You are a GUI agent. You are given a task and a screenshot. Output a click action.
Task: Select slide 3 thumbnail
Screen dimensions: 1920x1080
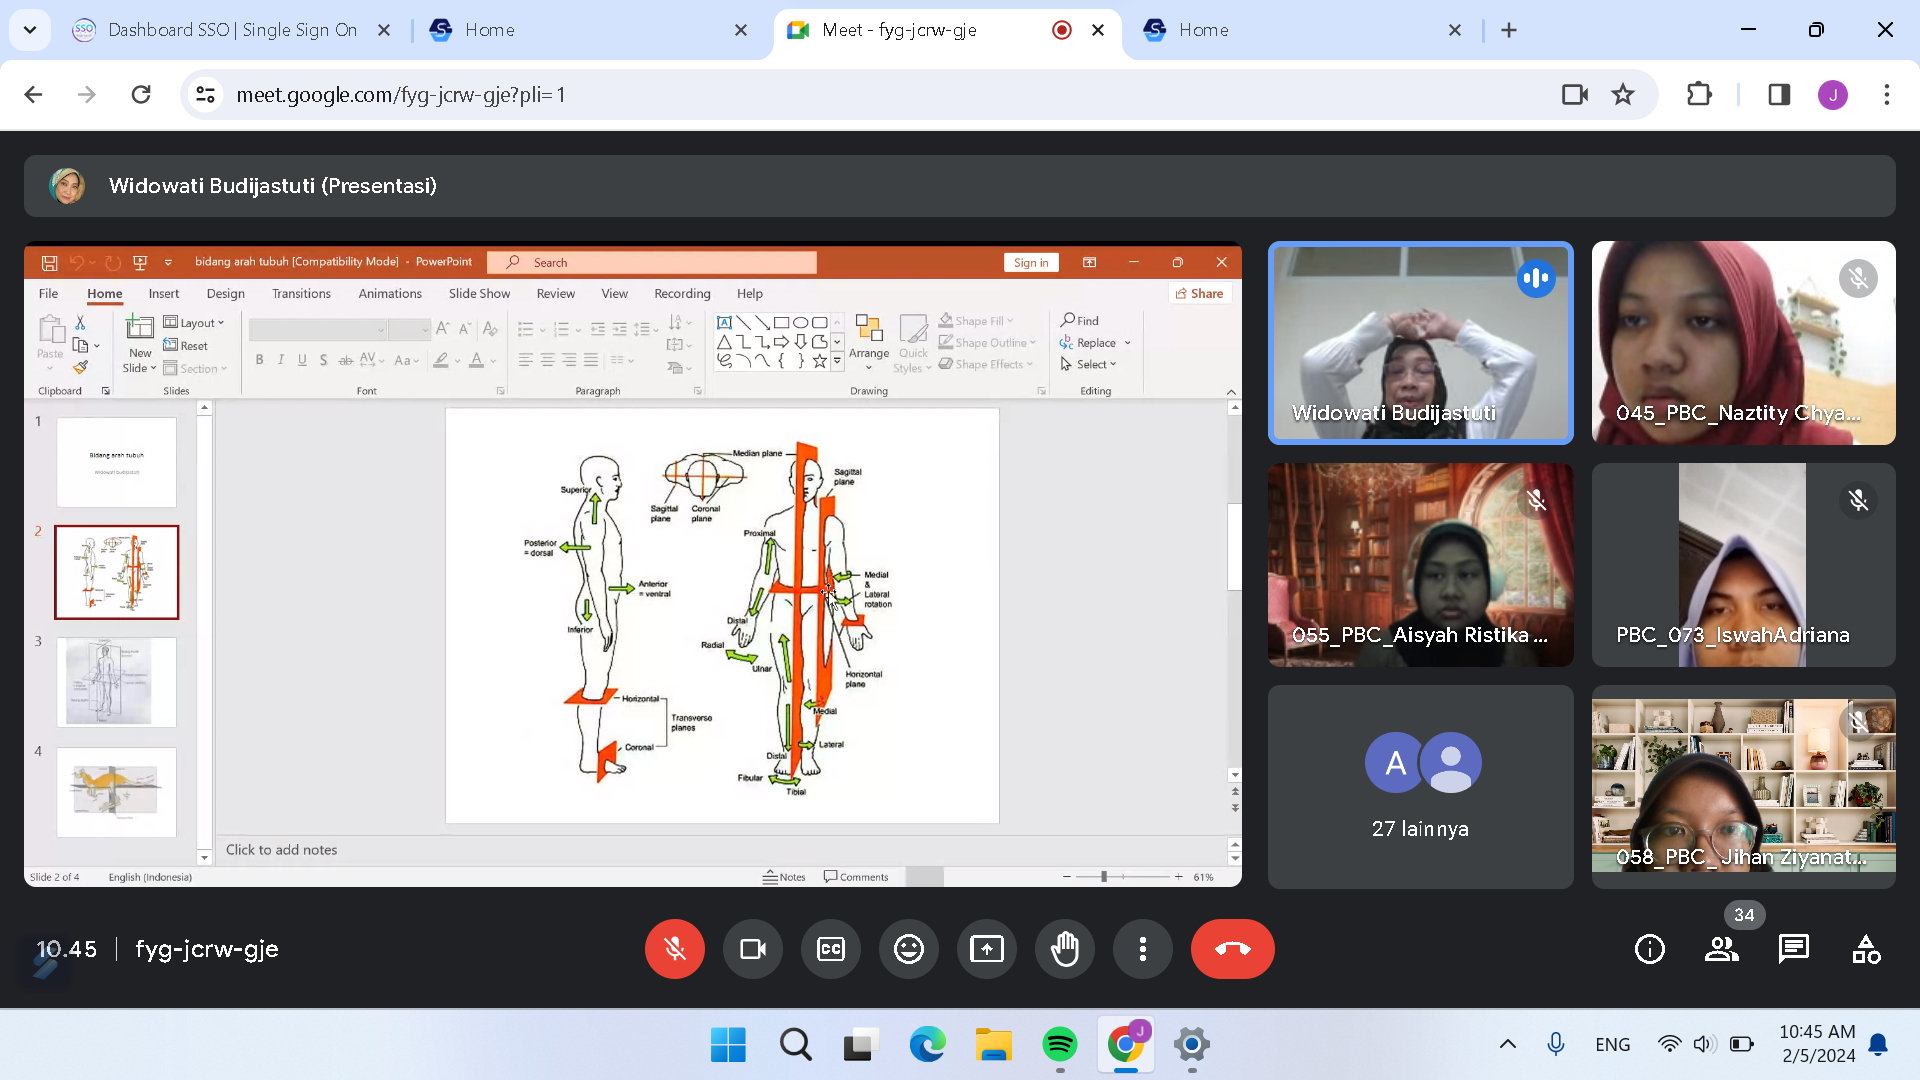click(116, 682)
